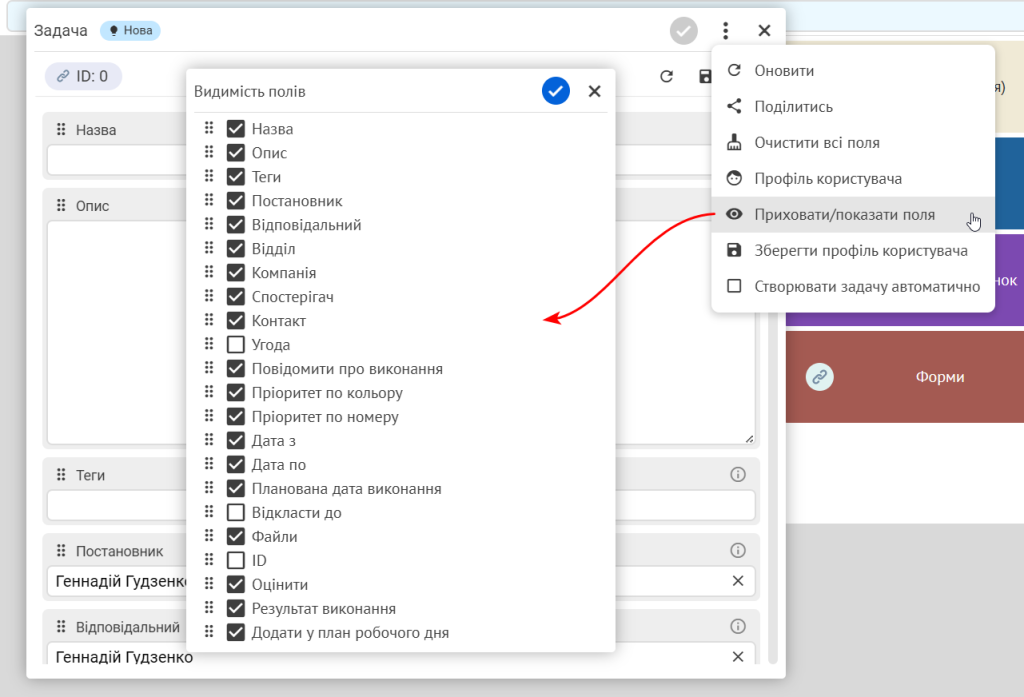Uncheck the Файли checkbox
Image resolution: width=1024 pixels, height=697 pixels.
click(x=236, y=536)
